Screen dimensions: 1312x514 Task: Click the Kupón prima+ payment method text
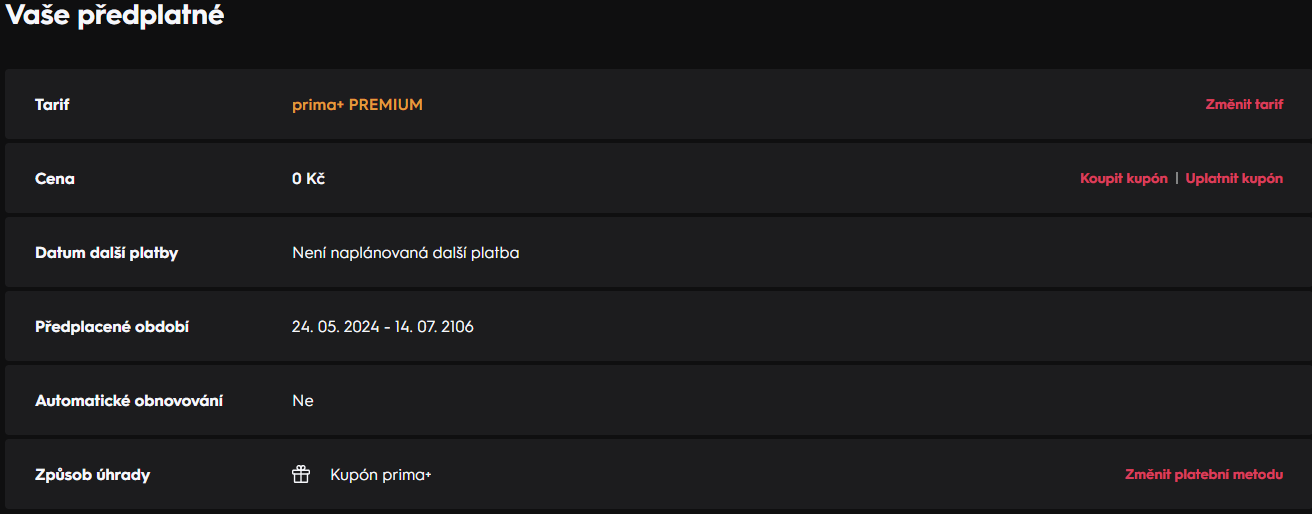coord(380,475)
